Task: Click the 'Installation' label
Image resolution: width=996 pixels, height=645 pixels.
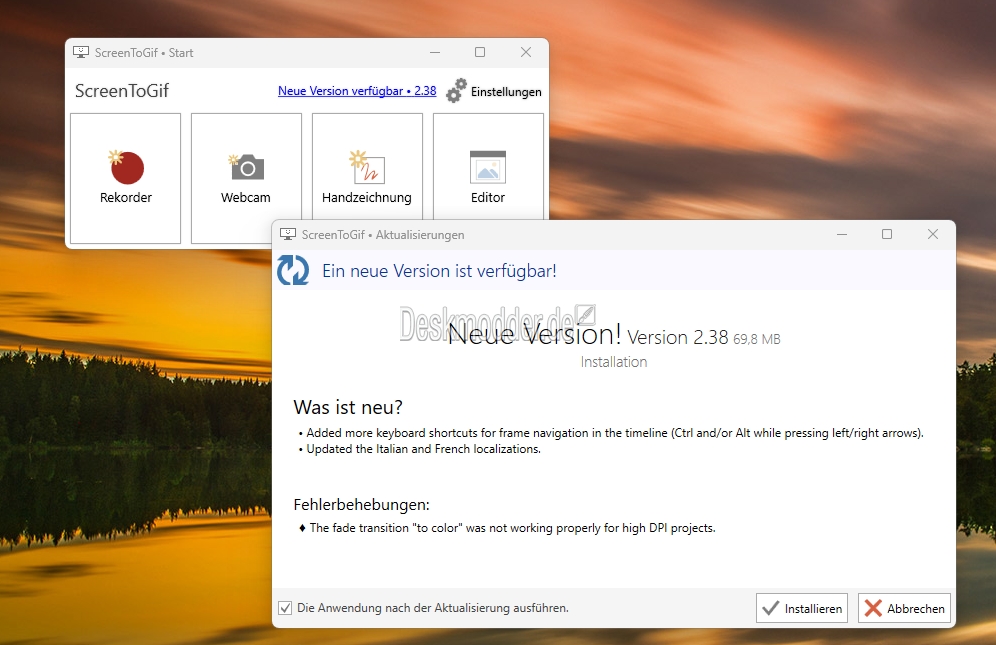Action: coord(614,362)
